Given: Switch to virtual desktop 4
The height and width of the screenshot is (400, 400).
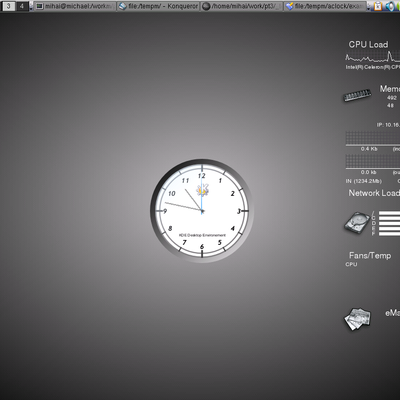Looking at the screenshot, I should point(22,6).
